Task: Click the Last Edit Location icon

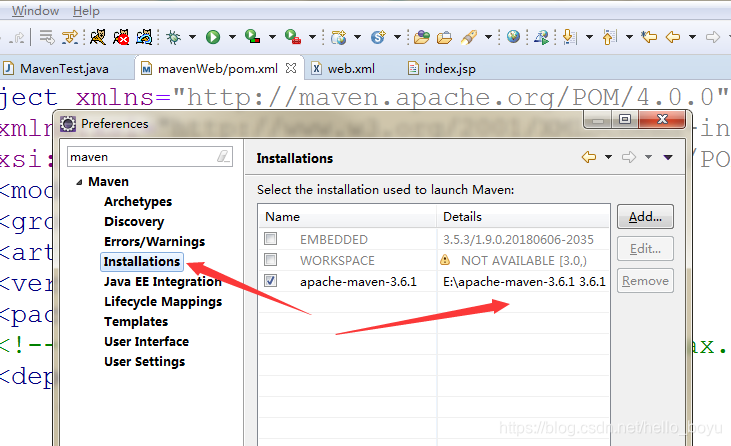Action: [x=649, y=36]
